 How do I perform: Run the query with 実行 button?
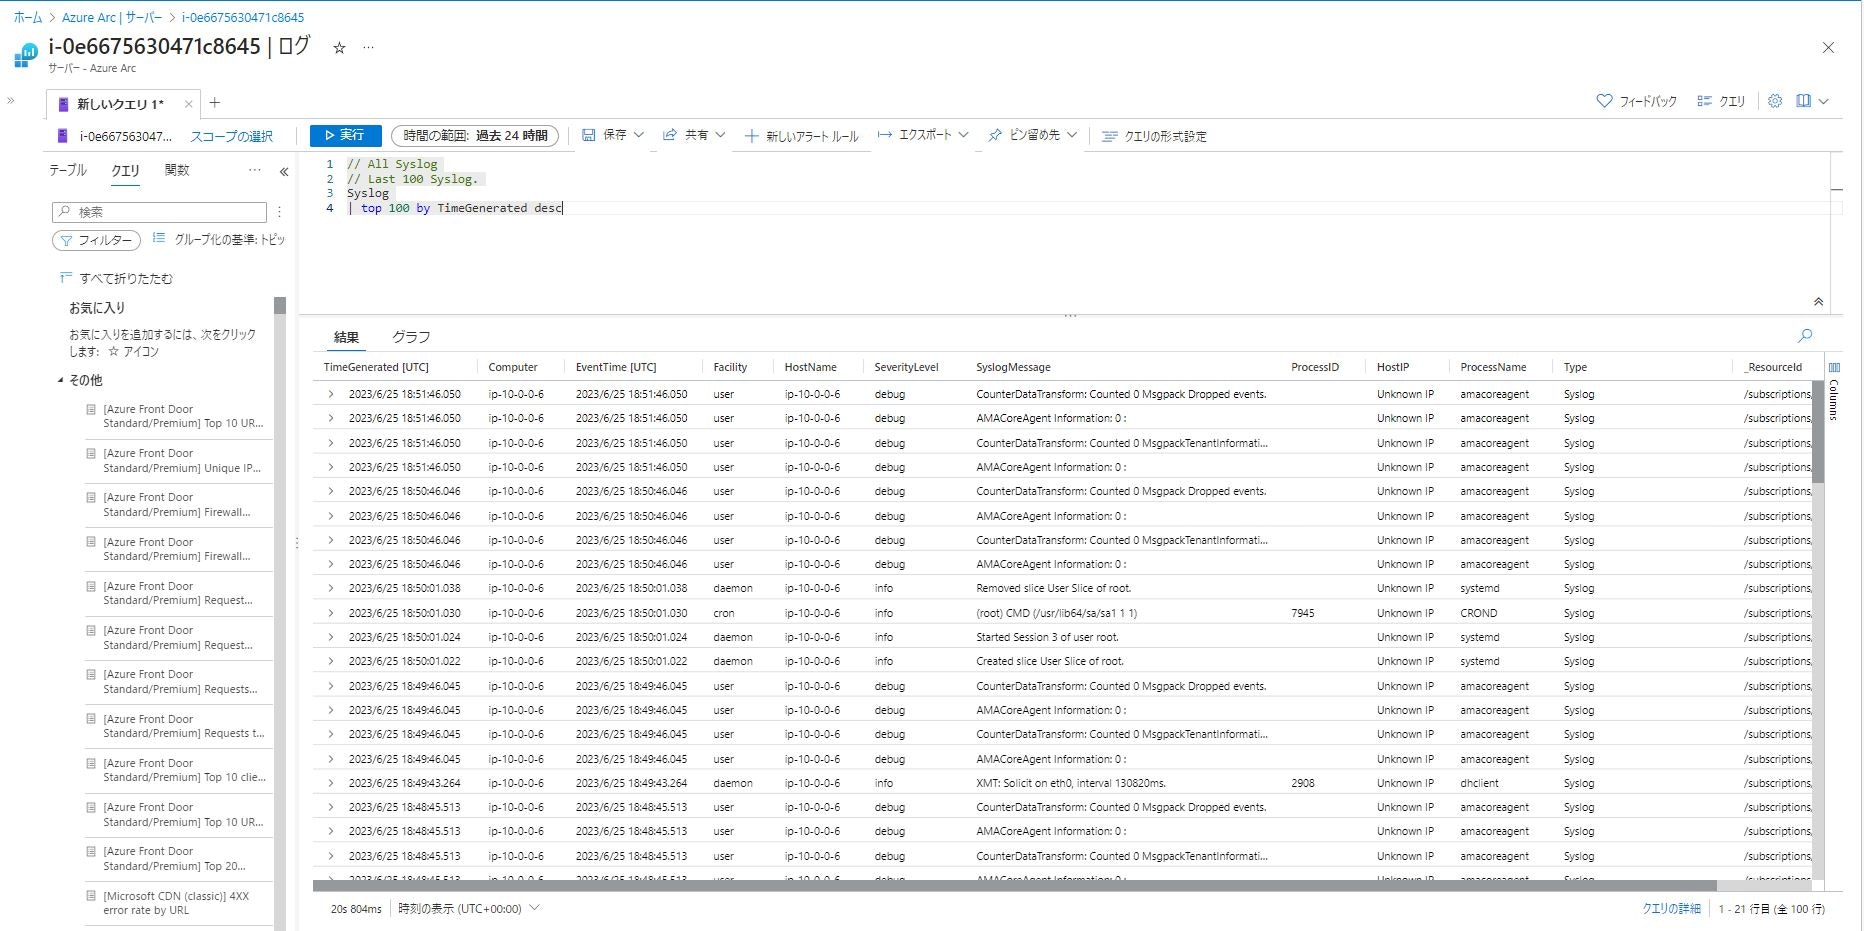(345, 135)
